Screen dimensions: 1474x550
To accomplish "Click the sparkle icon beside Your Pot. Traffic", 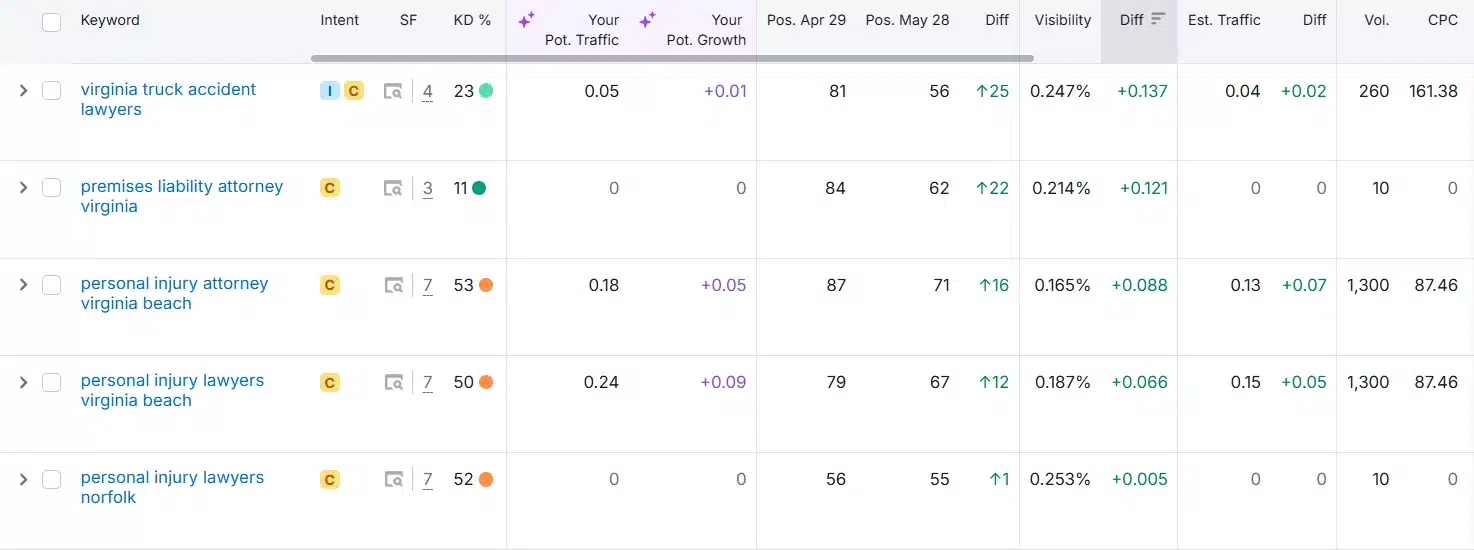I will tap(526, 19).
